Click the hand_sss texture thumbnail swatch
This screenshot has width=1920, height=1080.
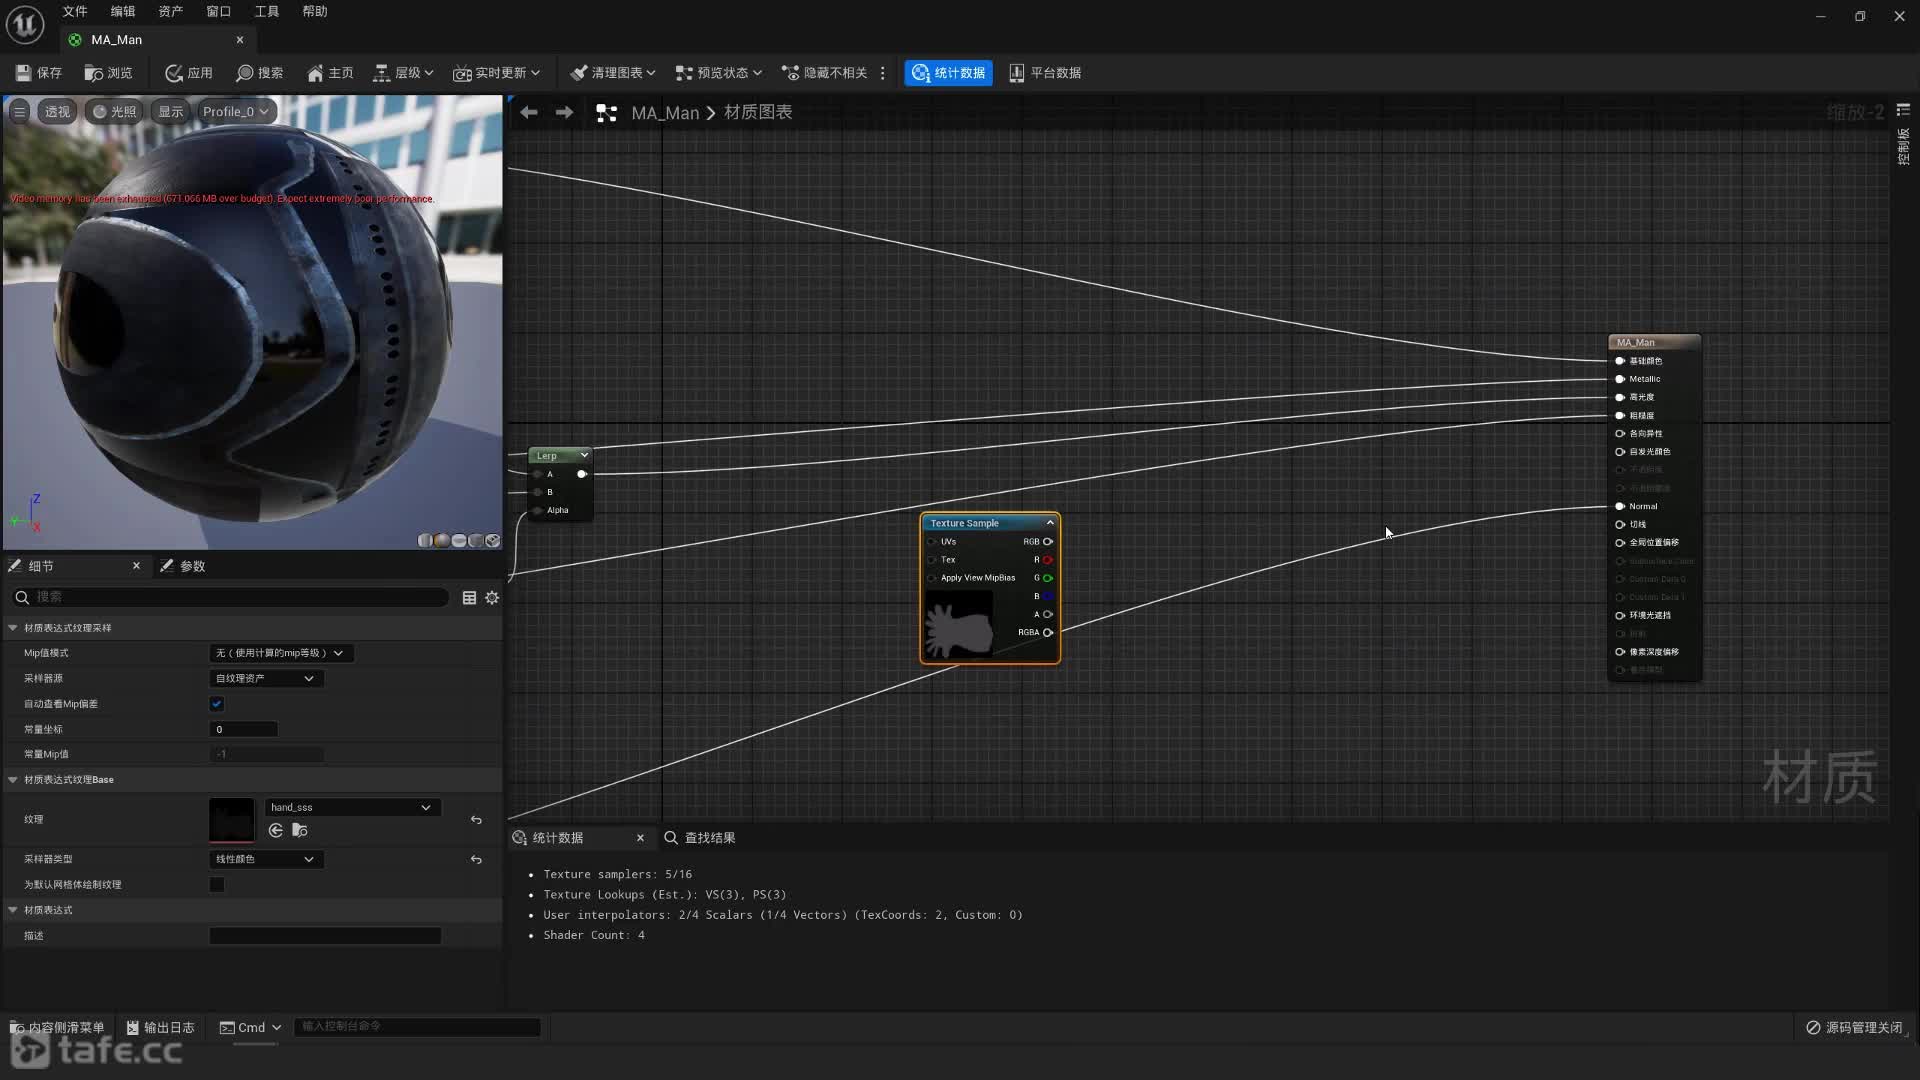click(x=231, y=819)
